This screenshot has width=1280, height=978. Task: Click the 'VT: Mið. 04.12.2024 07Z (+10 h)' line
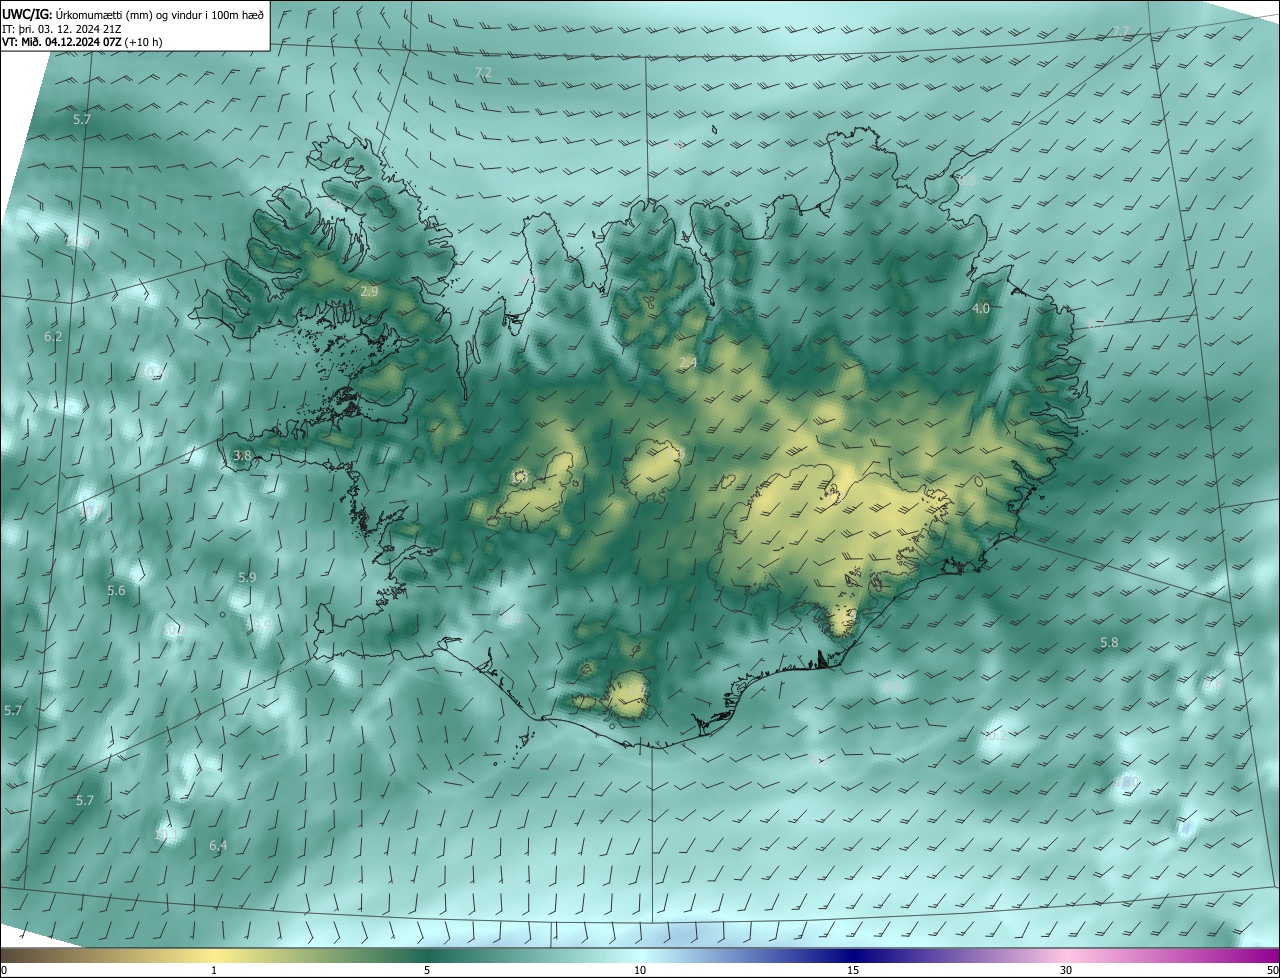coord(82,42)
